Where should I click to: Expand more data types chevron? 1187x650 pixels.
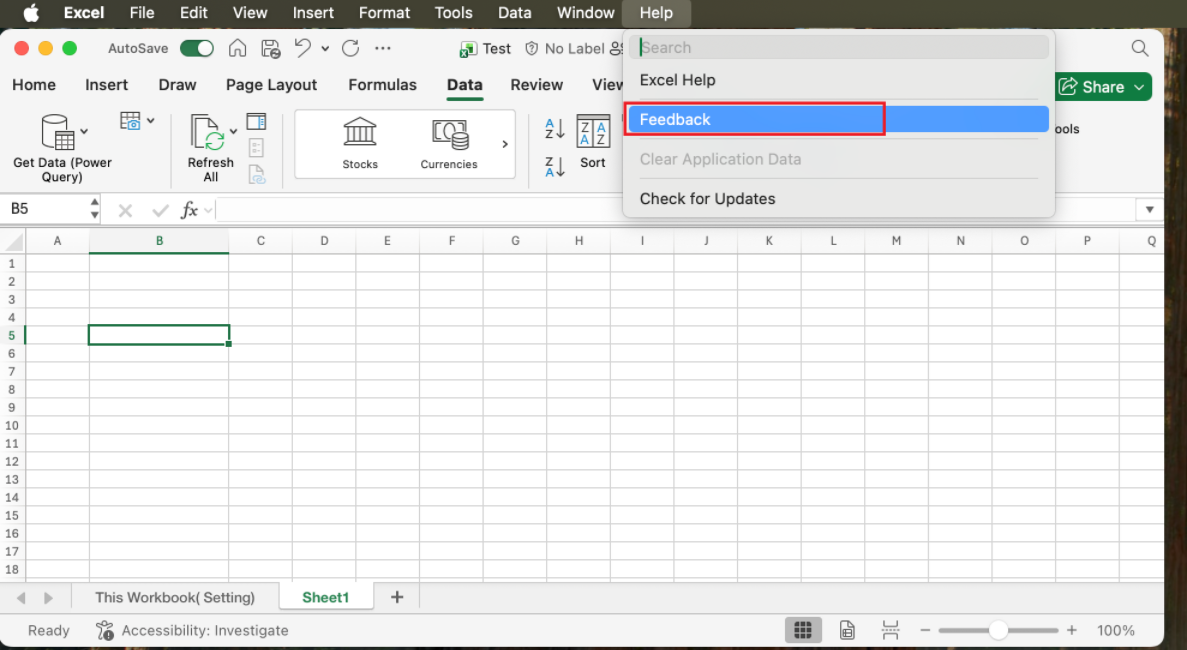click(x=505, y=144)
